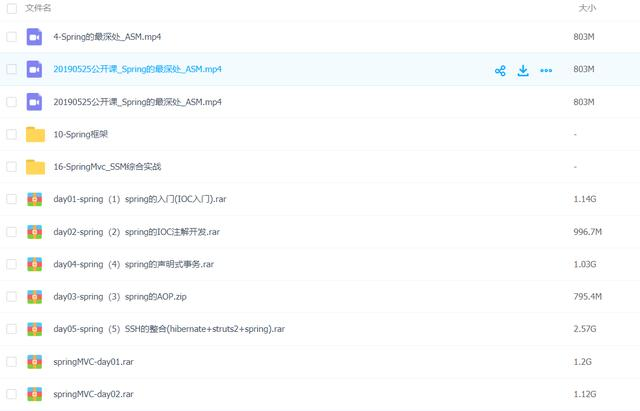Check the box for 4-Spring的最深处_ASM.mp4
This screenshot has height=411, width=640.
point(12,37)
